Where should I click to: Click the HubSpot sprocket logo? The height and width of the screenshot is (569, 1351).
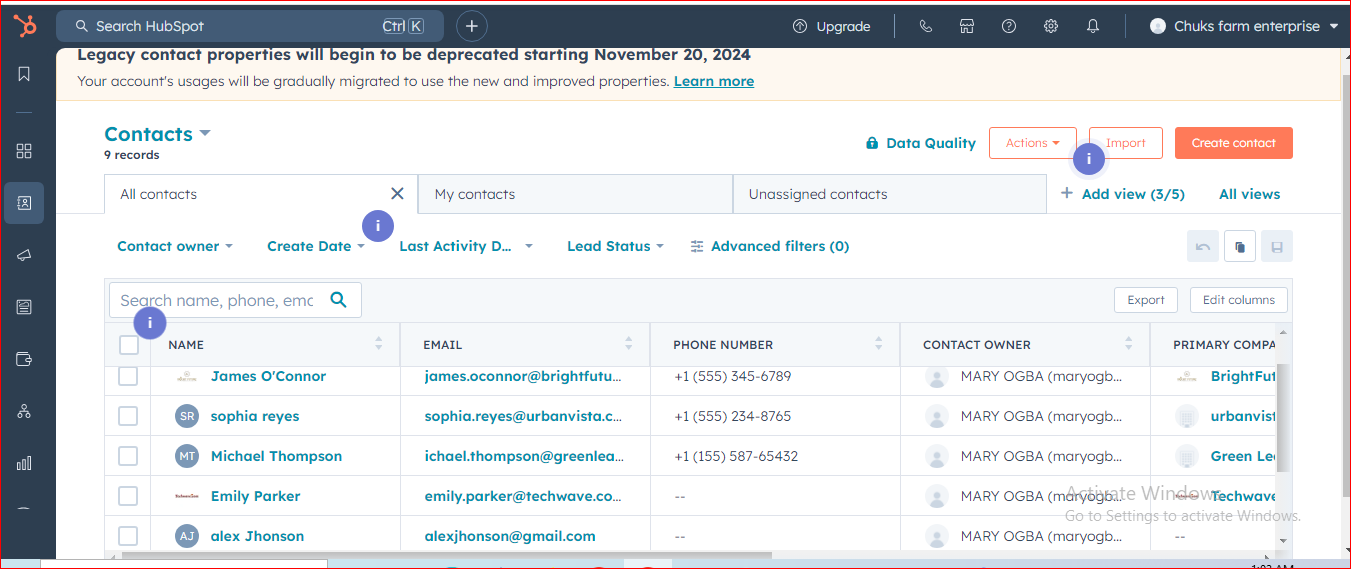[x=24, y=26]
